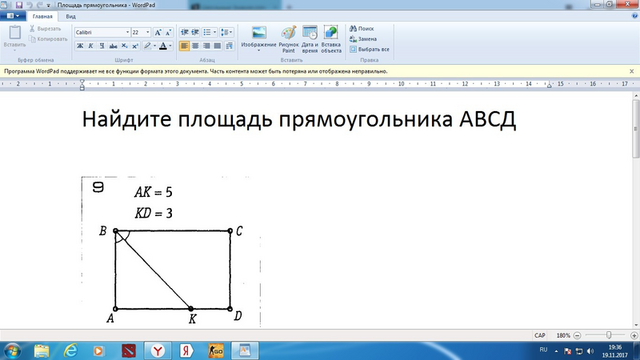Click the grow font icon
Screen dimensions: 640x360
(158, 32)
